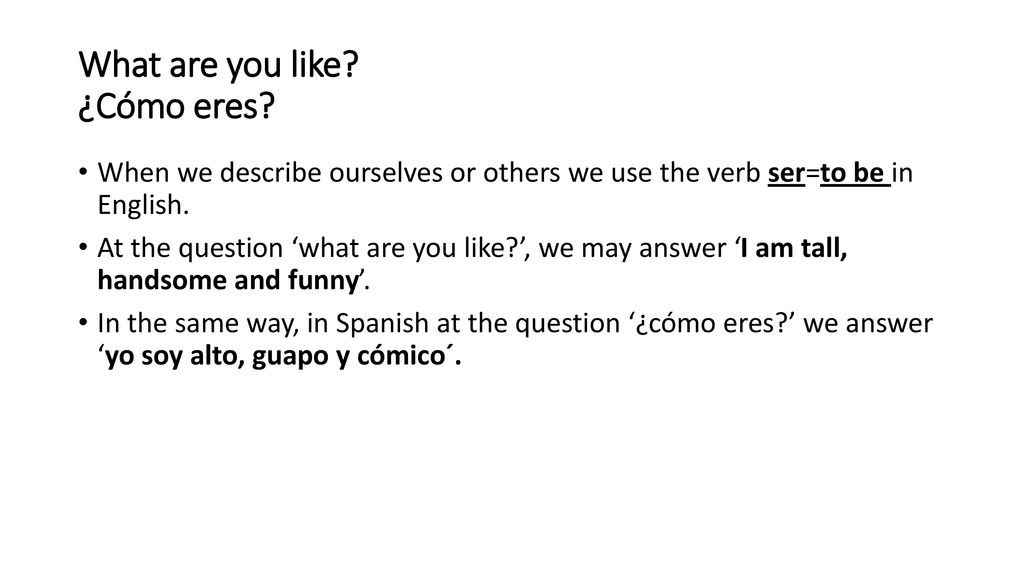Click the phrase 'In the same way'
Viewport: 1024px width, 576px height.
click(x=197, y=325)
